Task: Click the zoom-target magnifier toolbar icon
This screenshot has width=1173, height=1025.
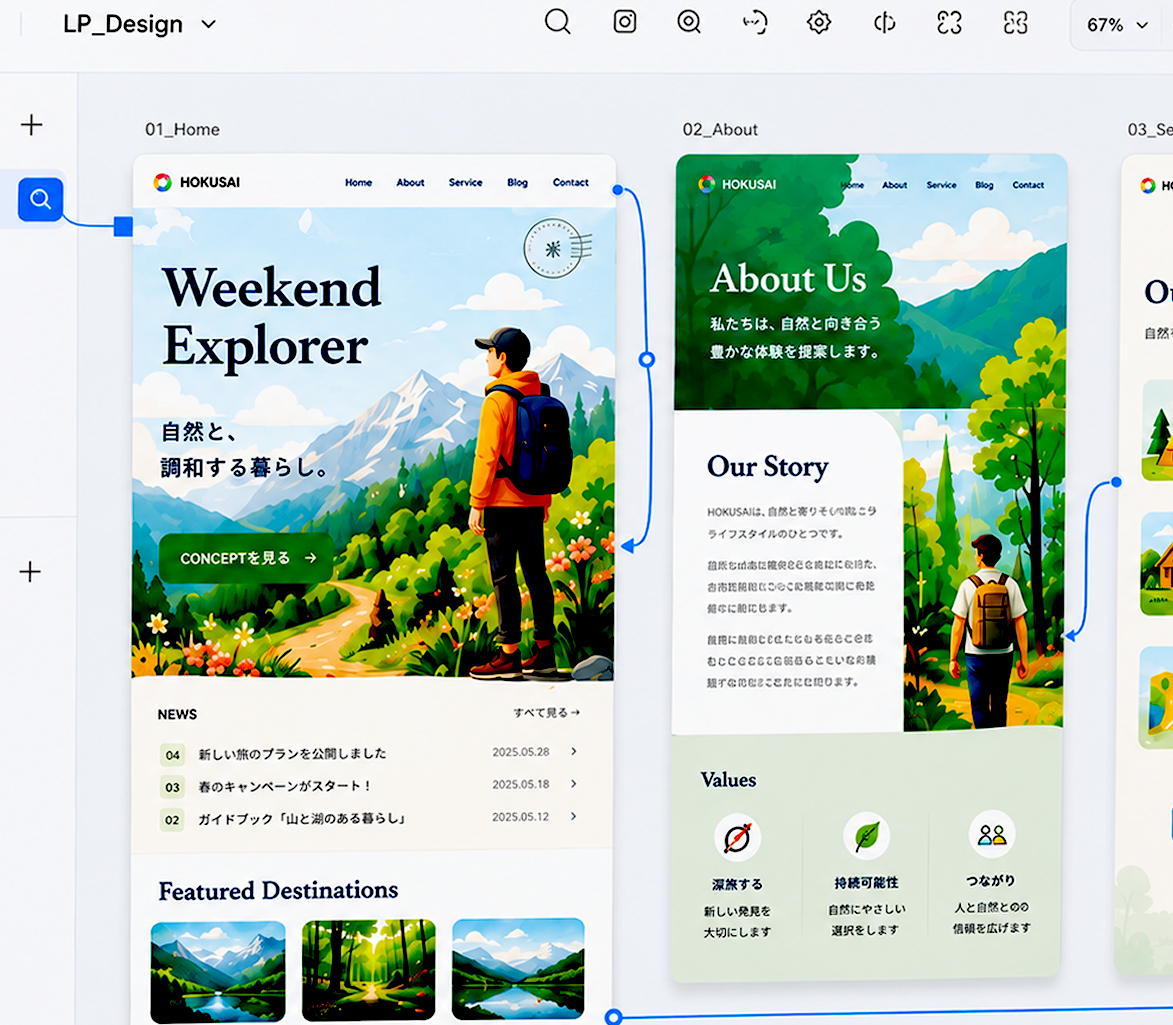Action: 689,22
